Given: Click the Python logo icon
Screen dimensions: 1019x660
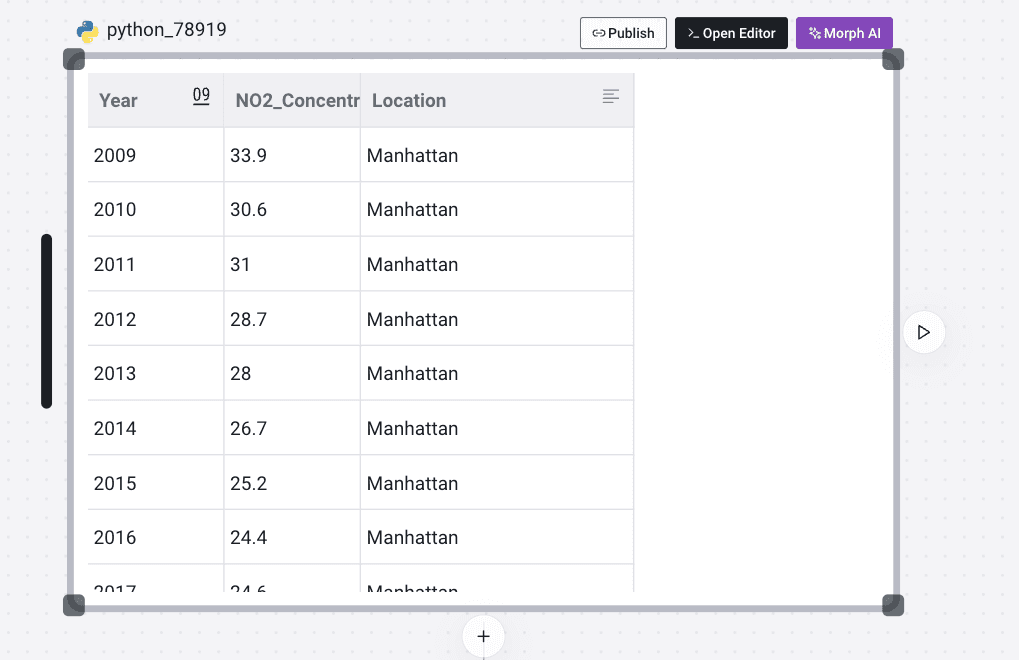Looking at the screenshot, I should coord(88,32).
